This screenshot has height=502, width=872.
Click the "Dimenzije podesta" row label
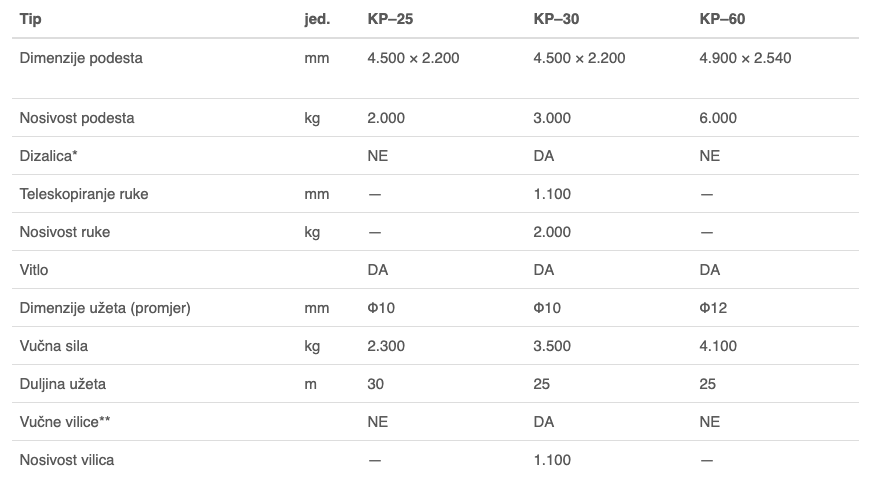(81, 58)
